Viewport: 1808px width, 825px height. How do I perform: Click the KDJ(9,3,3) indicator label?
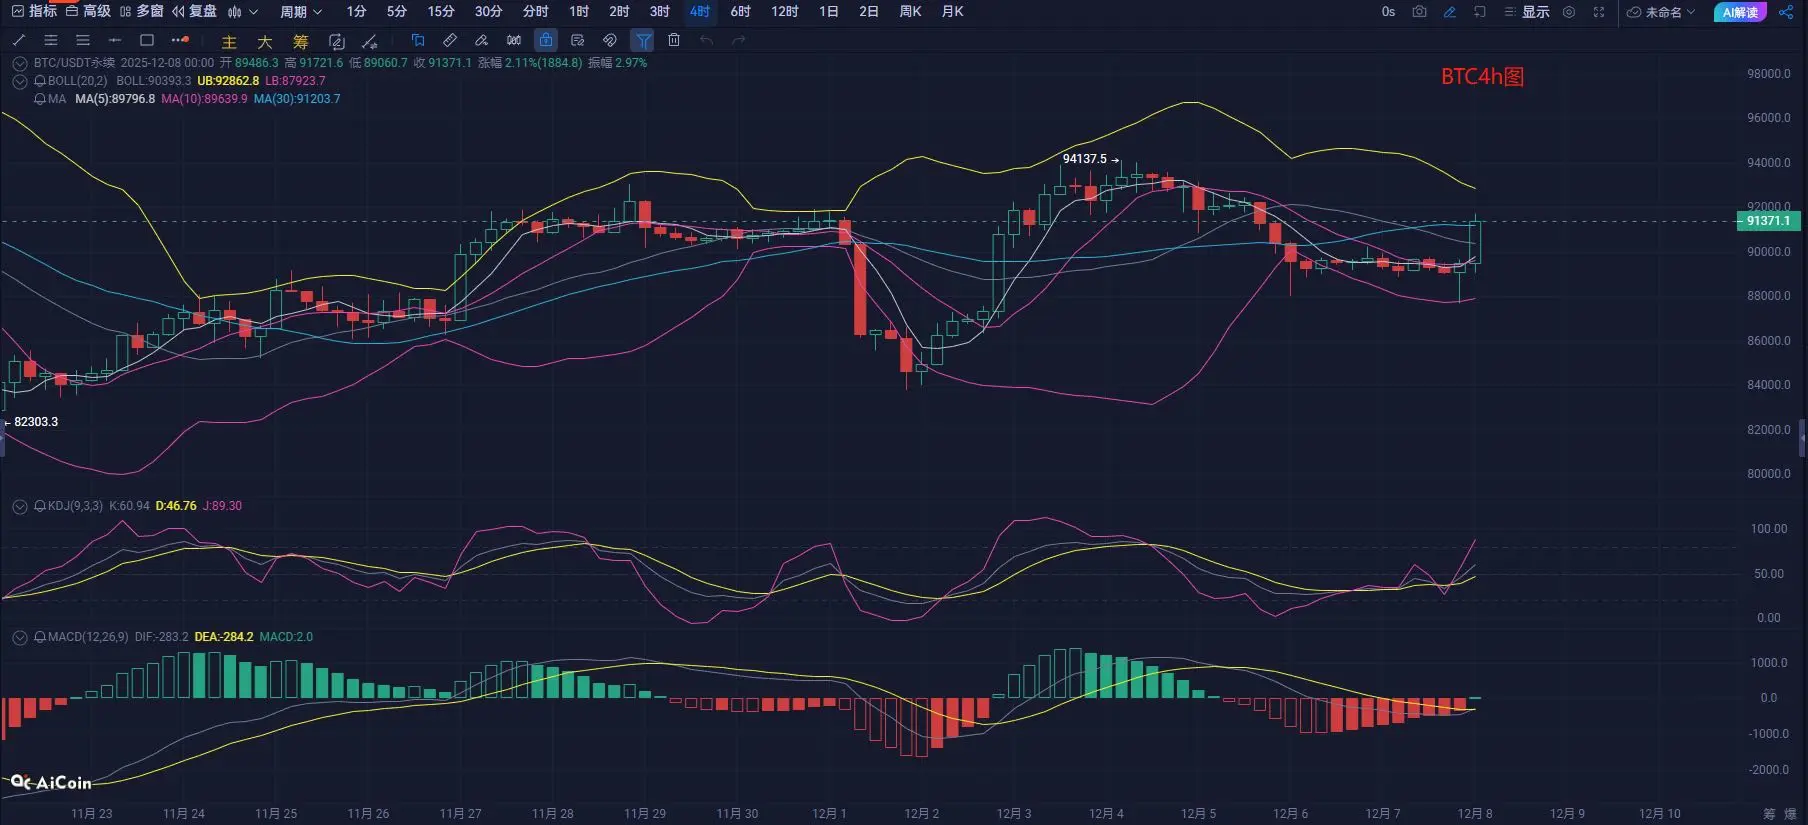[75, 506]
